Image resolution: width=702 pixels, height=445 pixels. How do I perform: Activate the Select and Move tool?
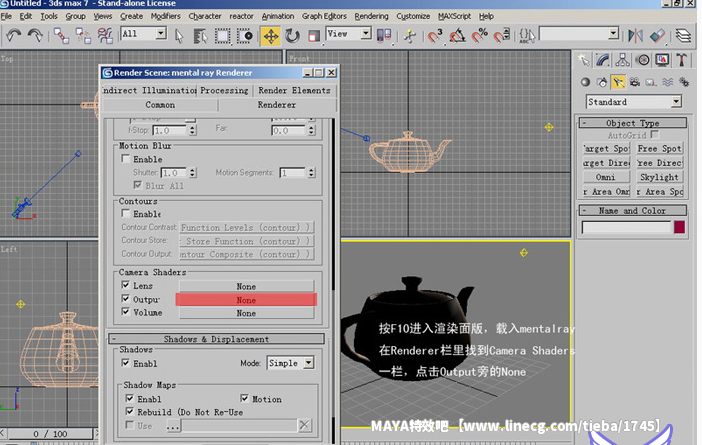[270, 36]
